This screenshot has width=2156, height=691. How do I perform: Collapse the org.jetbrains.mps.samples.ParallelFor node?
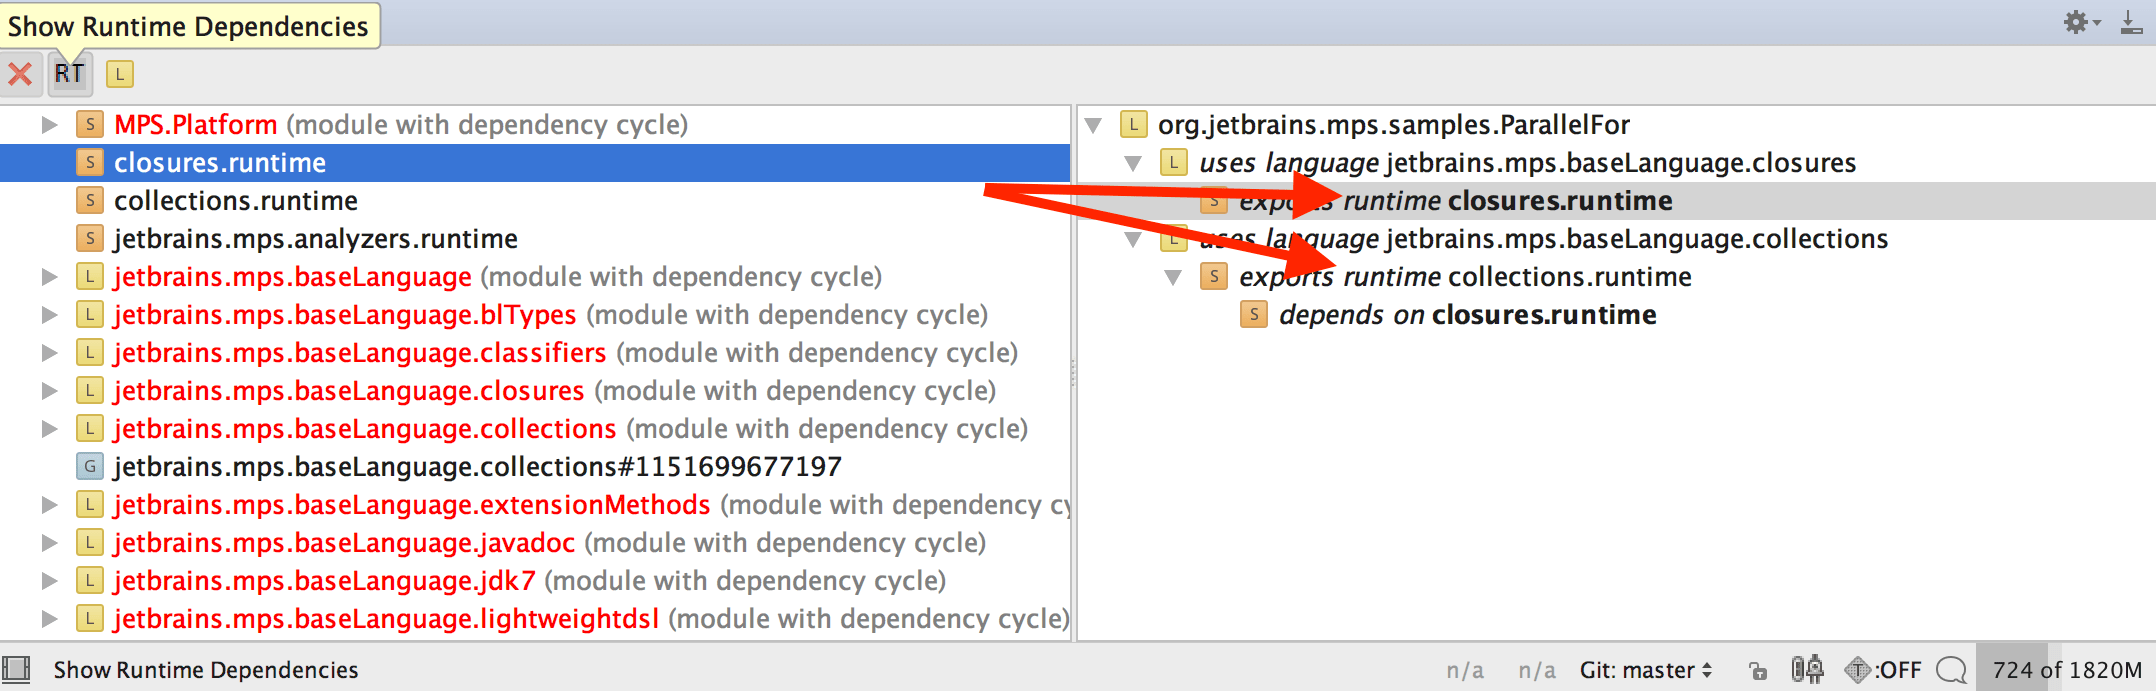[1094, 125]
